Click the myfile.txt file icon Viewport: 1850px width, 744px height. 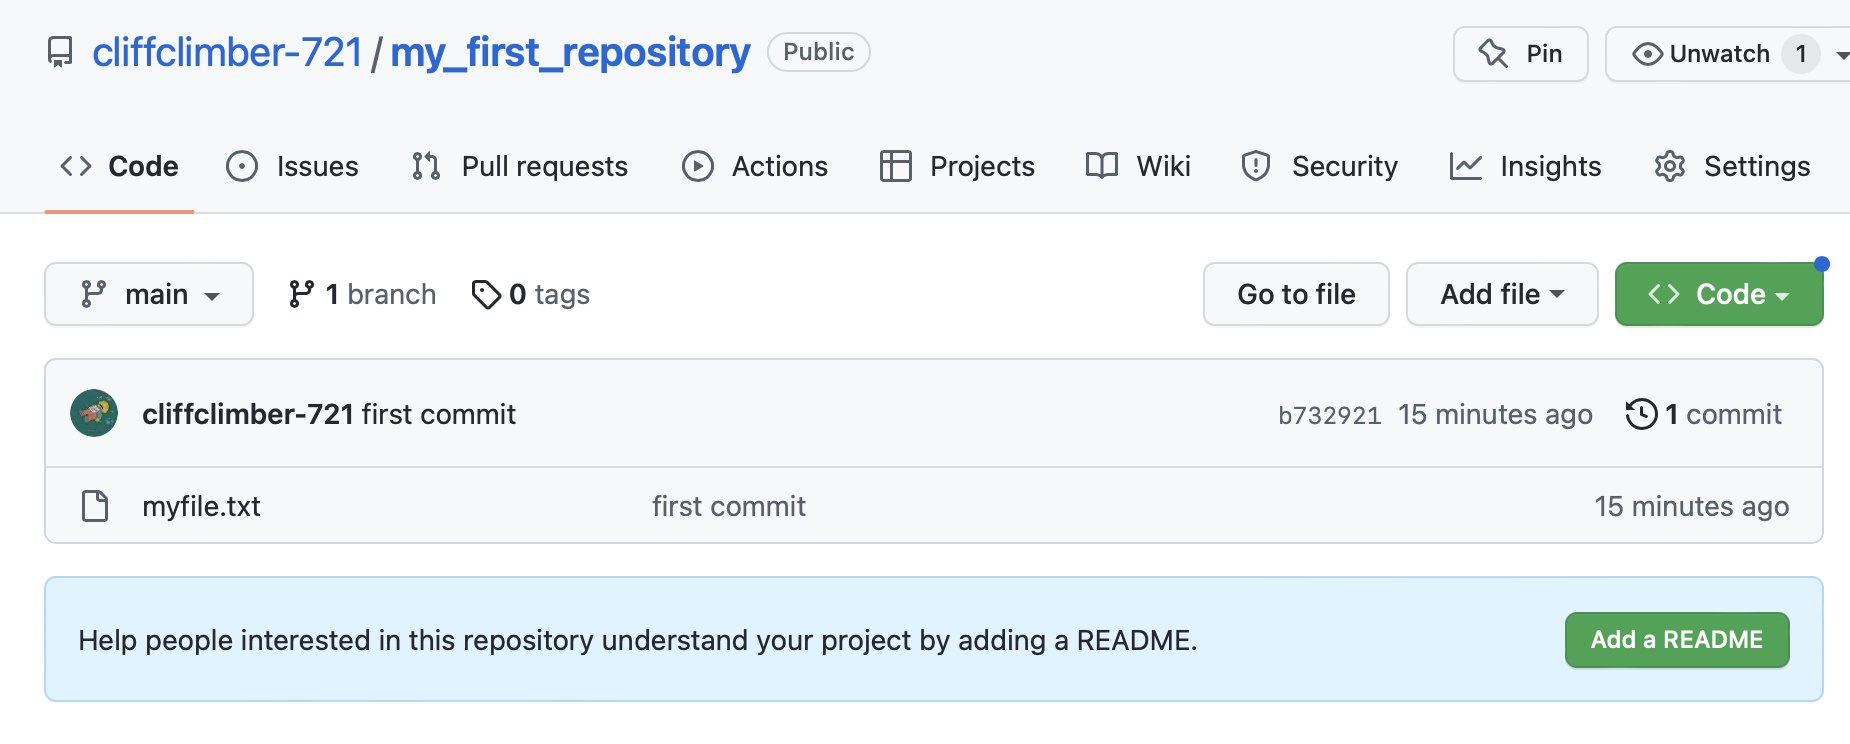tap(95, 506)
